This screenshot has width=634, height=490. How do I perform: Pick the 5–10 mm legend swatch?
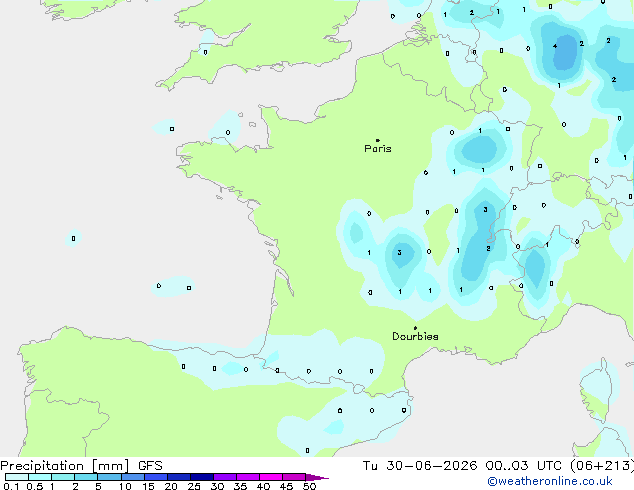point(109,477)
